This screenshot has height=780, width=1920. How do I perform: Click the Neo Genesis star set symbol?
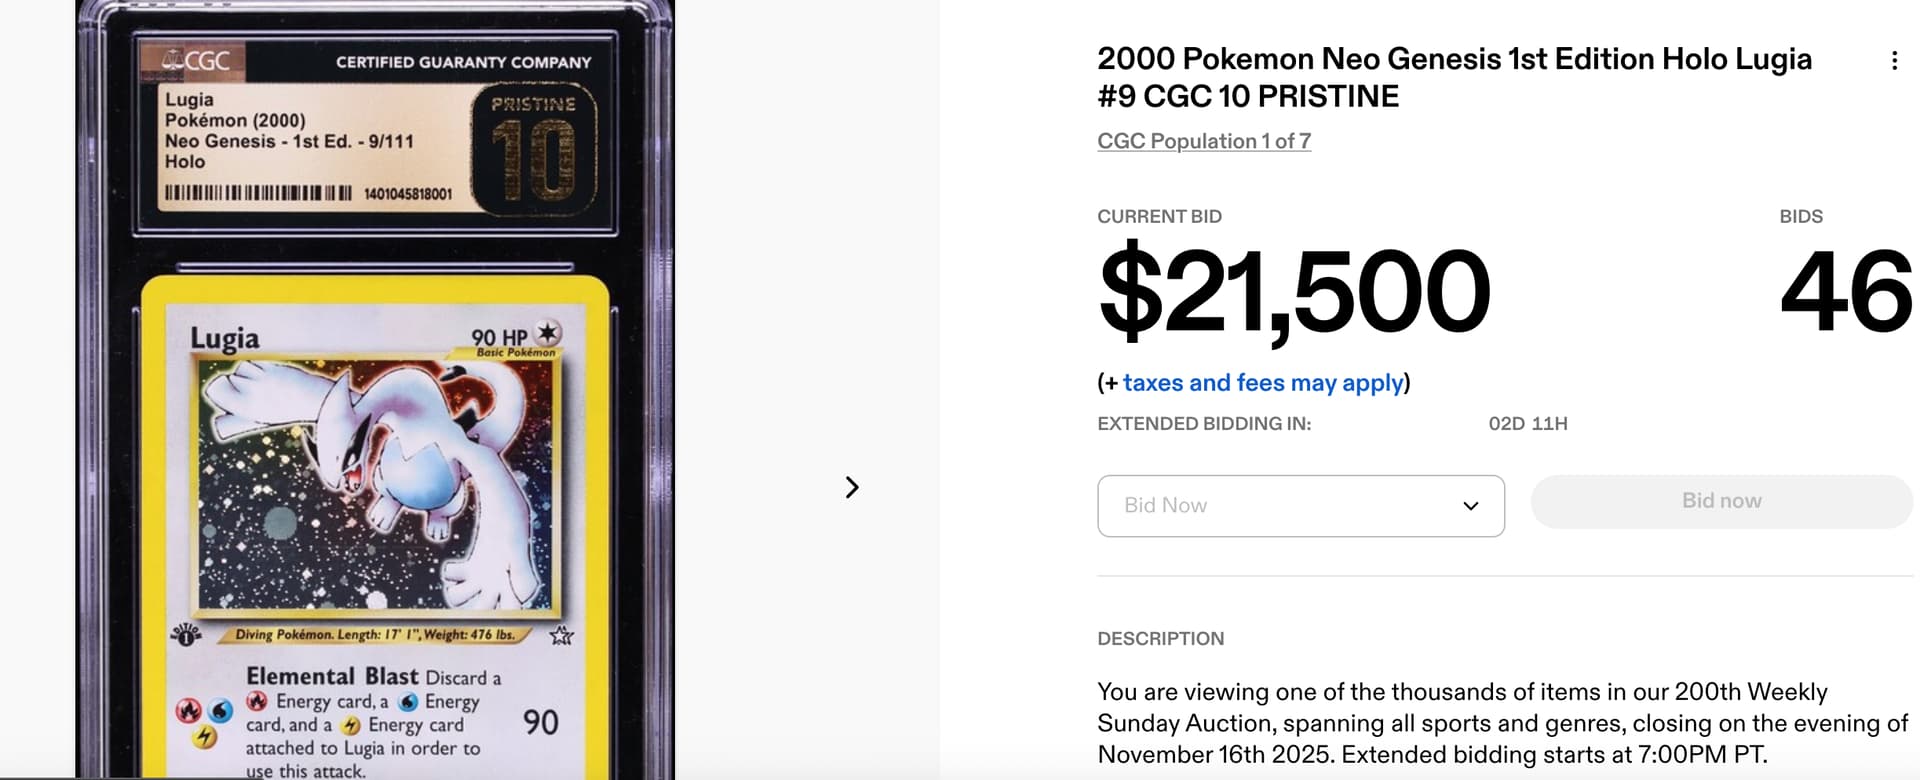click(x=561, y=635)
